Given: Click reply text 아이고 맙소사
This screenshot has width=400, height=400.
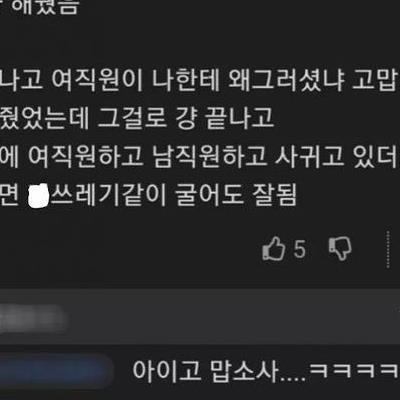Looking at the screenshot, I should click(x=205, y=371).
